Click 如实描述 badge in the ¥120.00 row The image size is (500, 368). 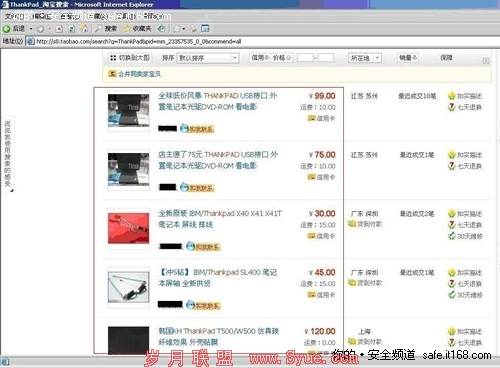[465, 331]
